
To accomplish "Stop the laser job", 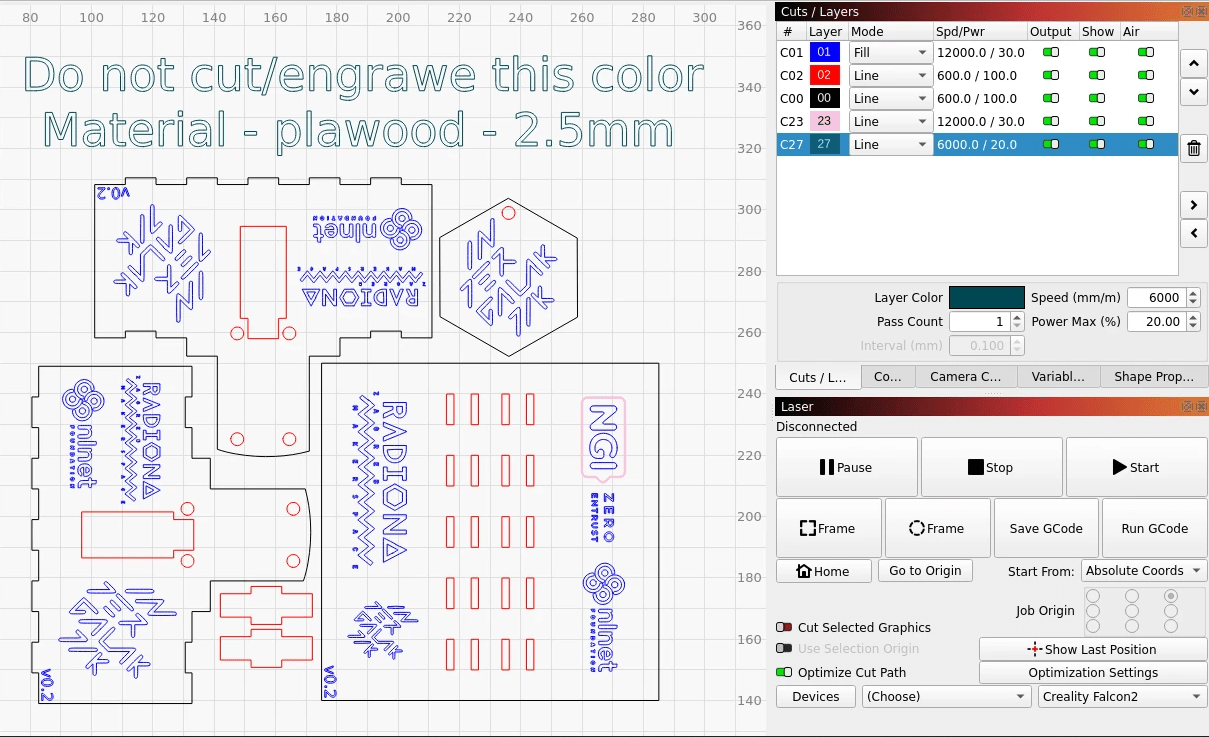I will point(991,467).
